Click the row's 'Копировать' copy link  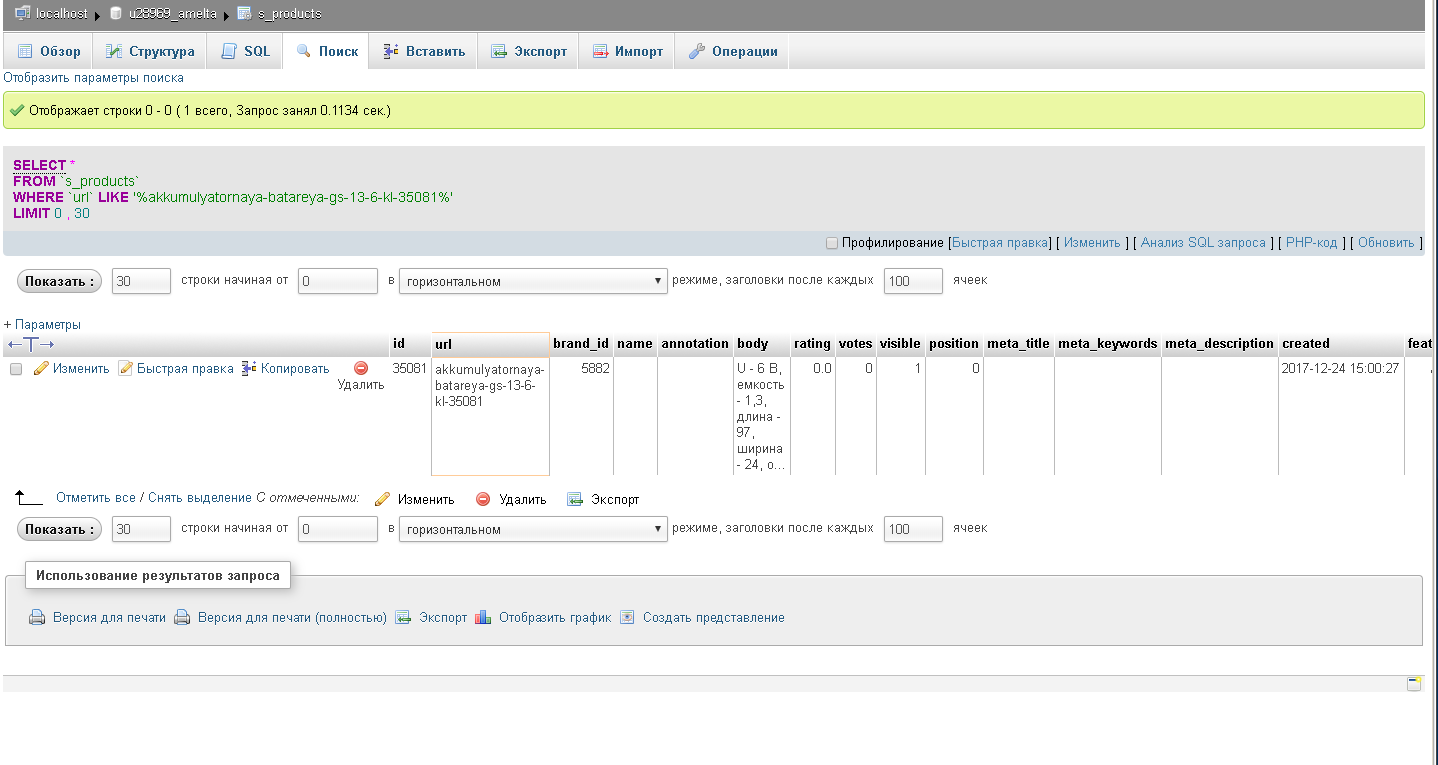coord(286,369)
